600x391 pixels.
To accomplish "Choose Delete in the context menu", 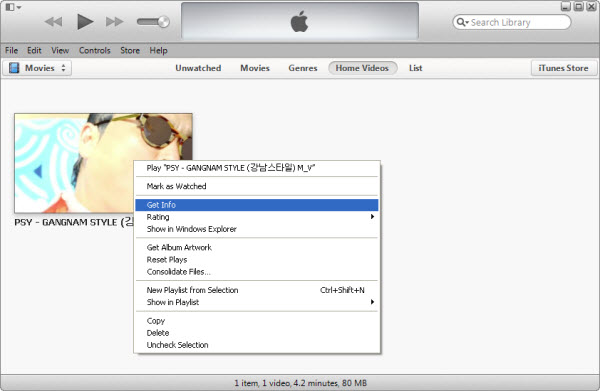I will [257, 333].
